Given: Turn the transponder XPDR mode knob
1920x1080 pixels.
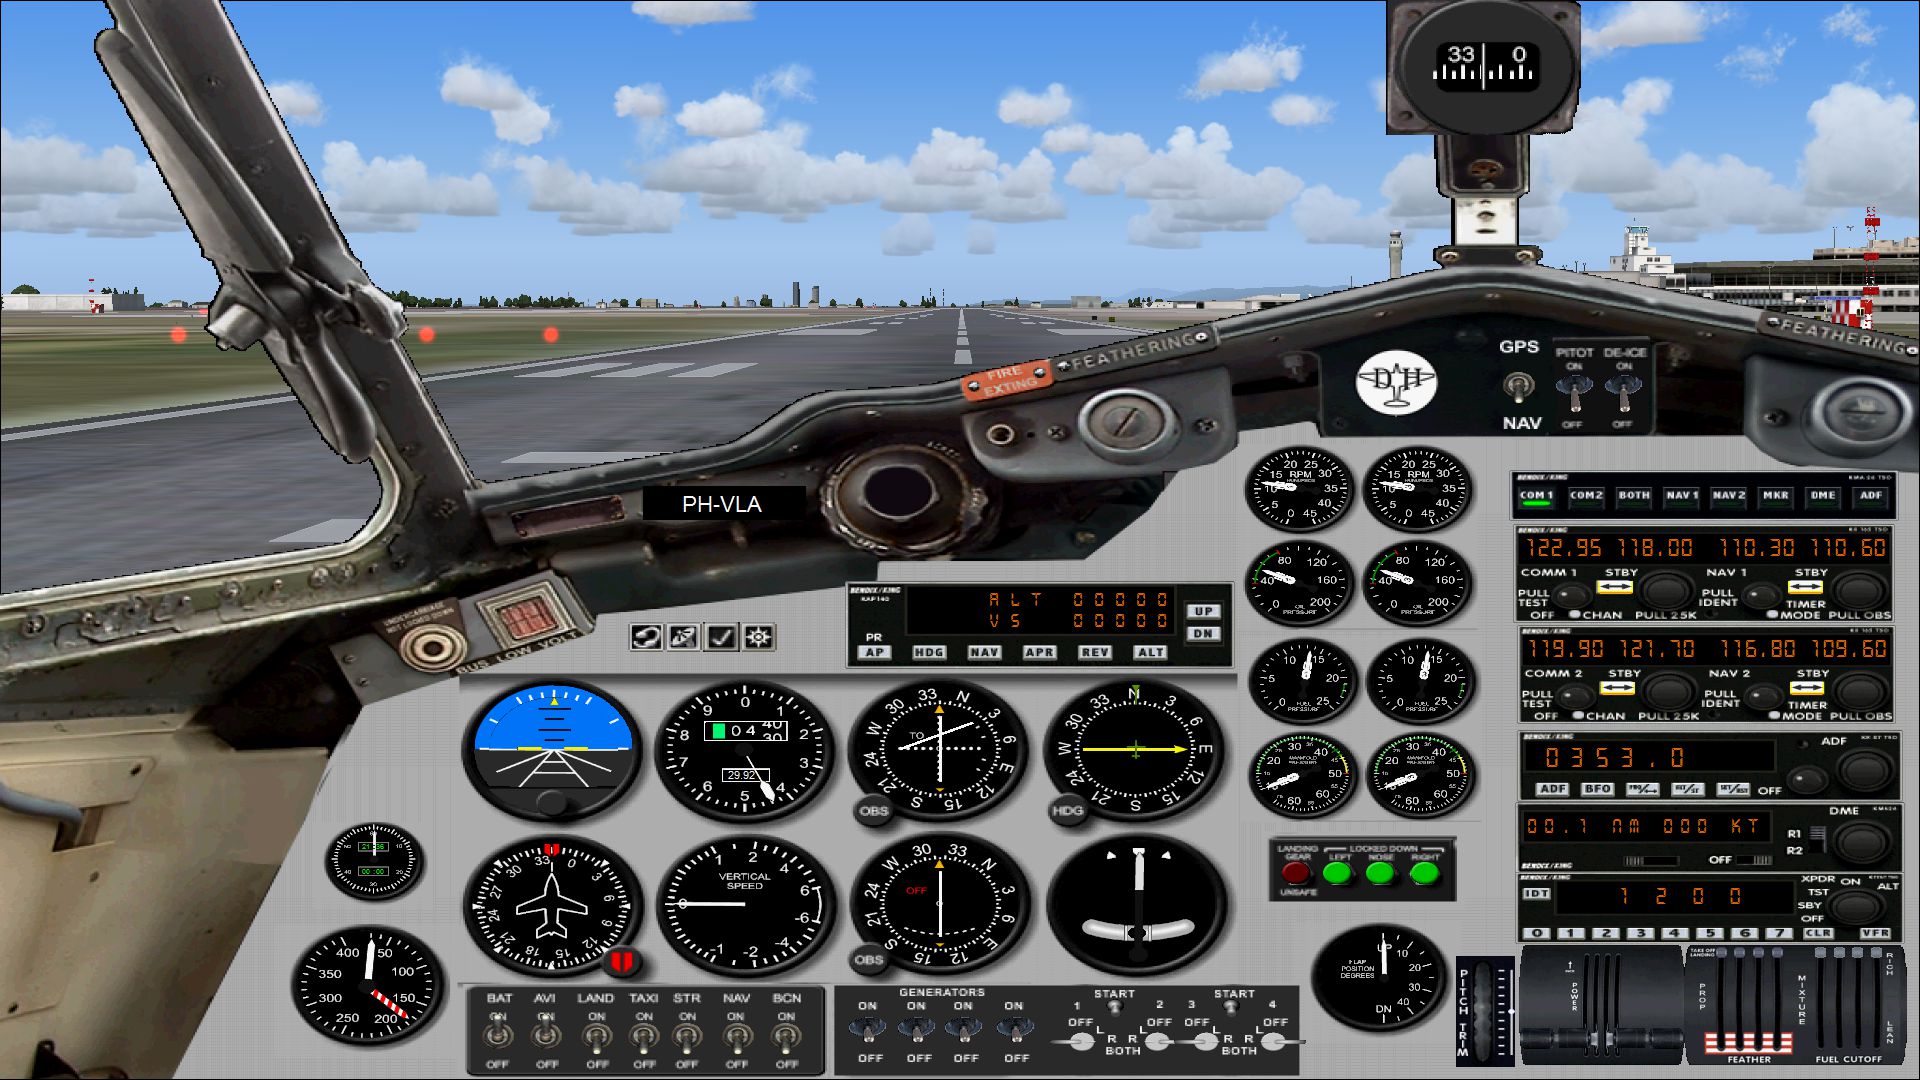Looking at the screenshot, I should coord(1856,906).
